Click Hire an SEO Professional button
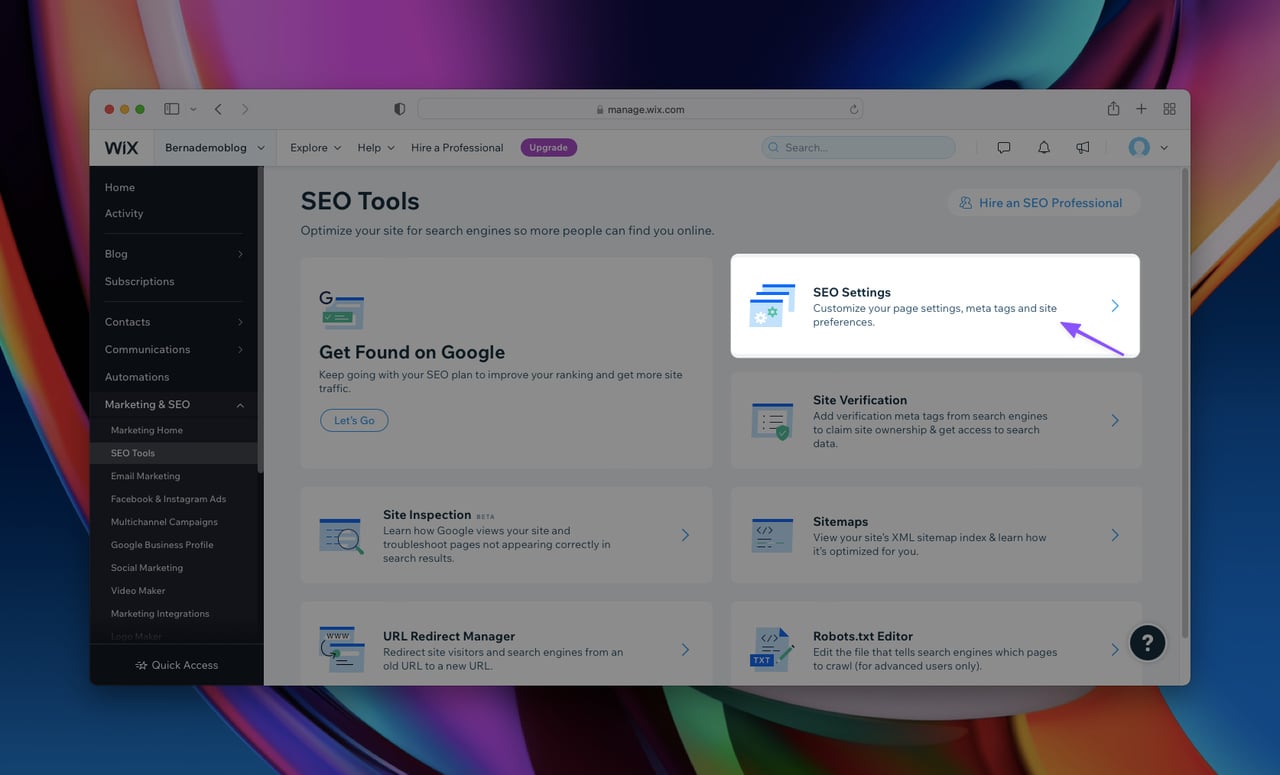The image size is (1280, 775). 1041,203
